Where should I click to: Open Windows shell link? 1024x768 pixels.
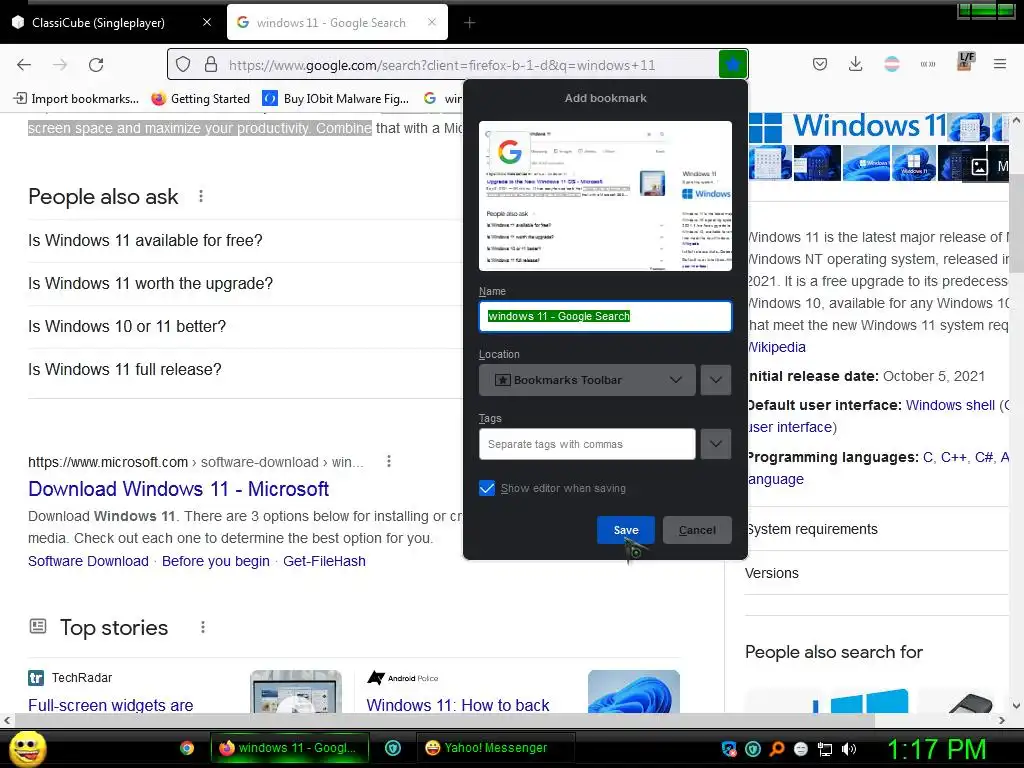tap(950, 405)
